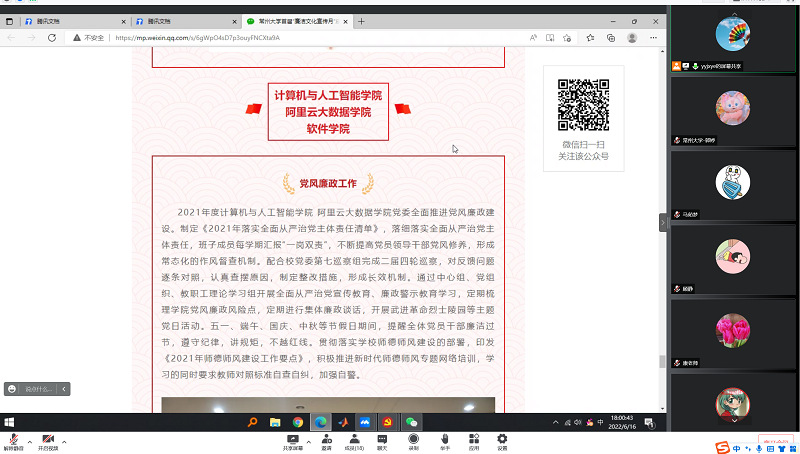Viewport: 800px width, 454px height.
Task: Open the invite participants button
Action: pos(327,442)
